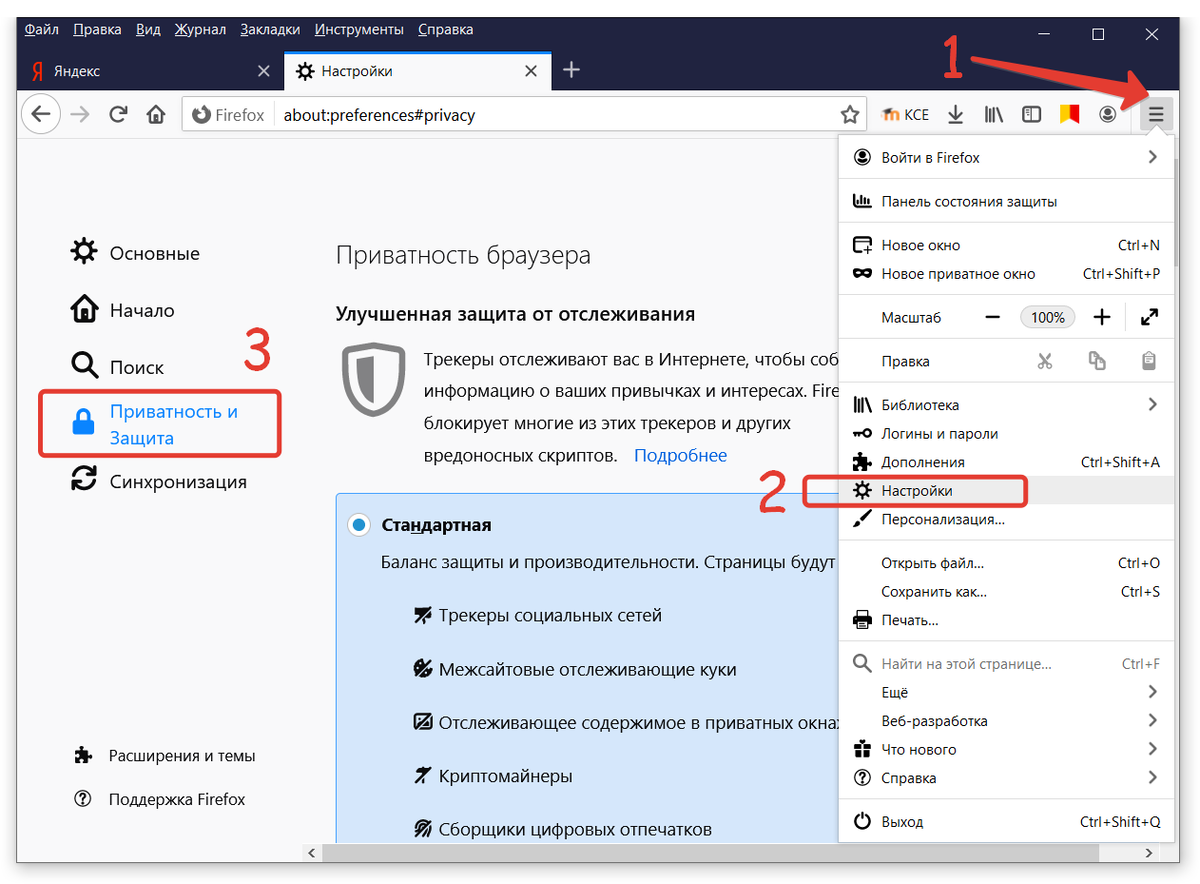
Task: Close the Яндекс tab
Action: (264, 71)
